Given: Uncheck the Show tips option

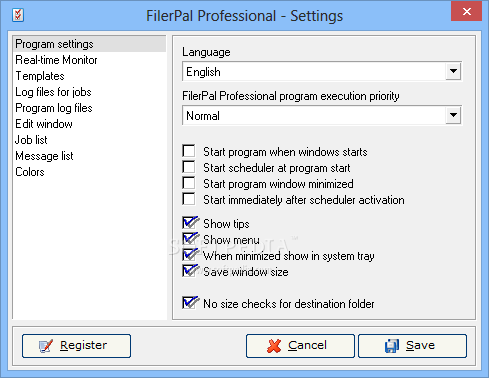Looking at the screenshot, I should tap(190, 222).
